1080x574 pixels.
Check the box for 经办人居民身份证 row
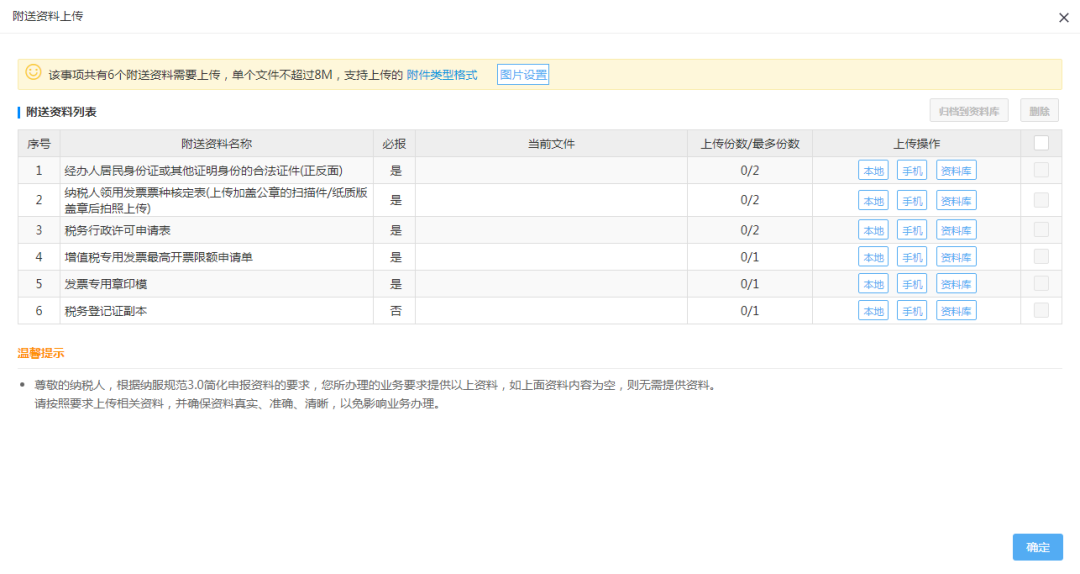pos(1041,170)
